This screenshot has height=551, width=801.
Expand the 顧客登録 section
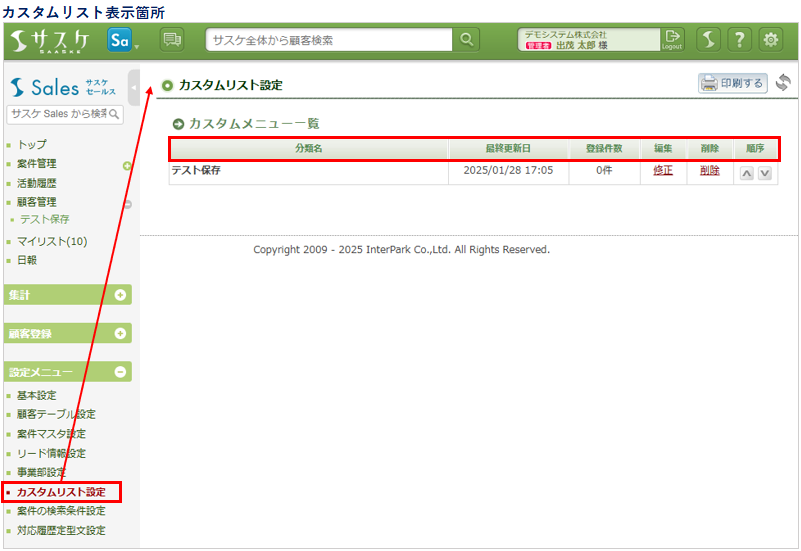tap(121, 333)
